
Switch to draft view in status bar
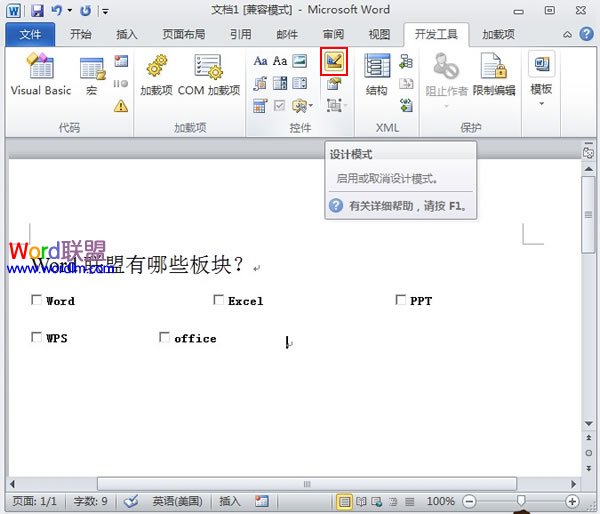[x=409, y=501]
